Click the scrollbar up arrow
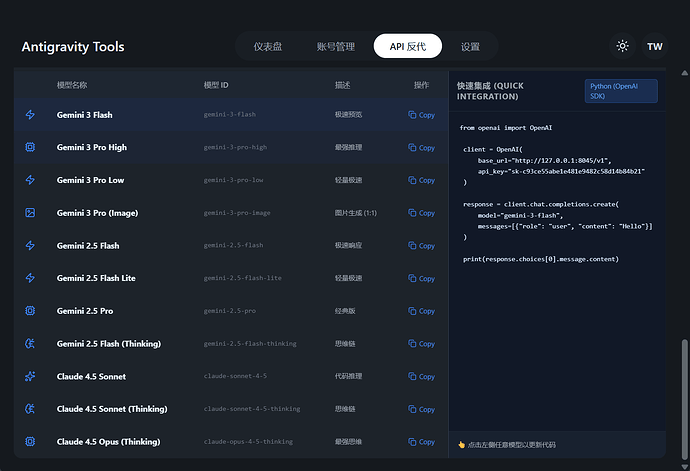690x471 pixels. (684, 73)
